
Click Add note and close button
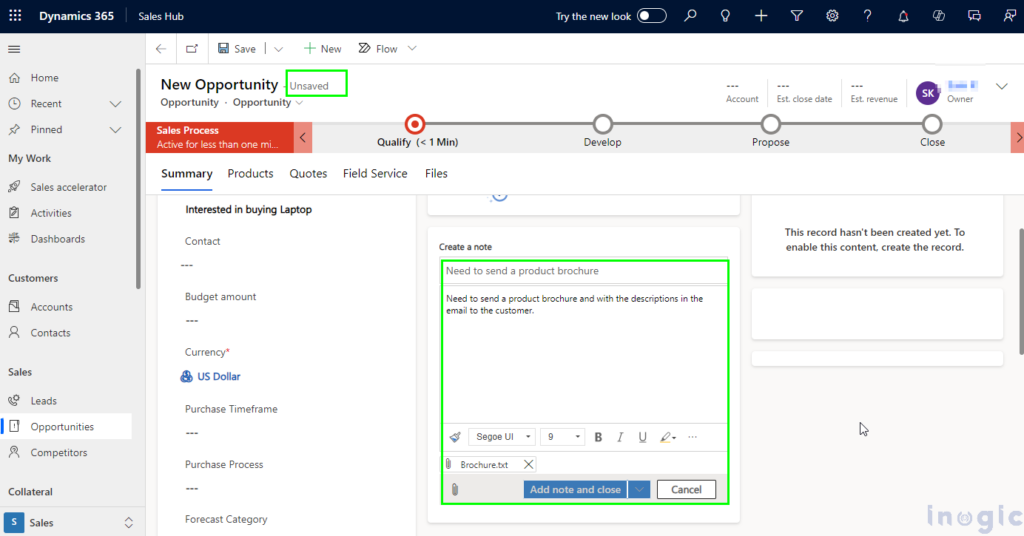click(575, 489)
